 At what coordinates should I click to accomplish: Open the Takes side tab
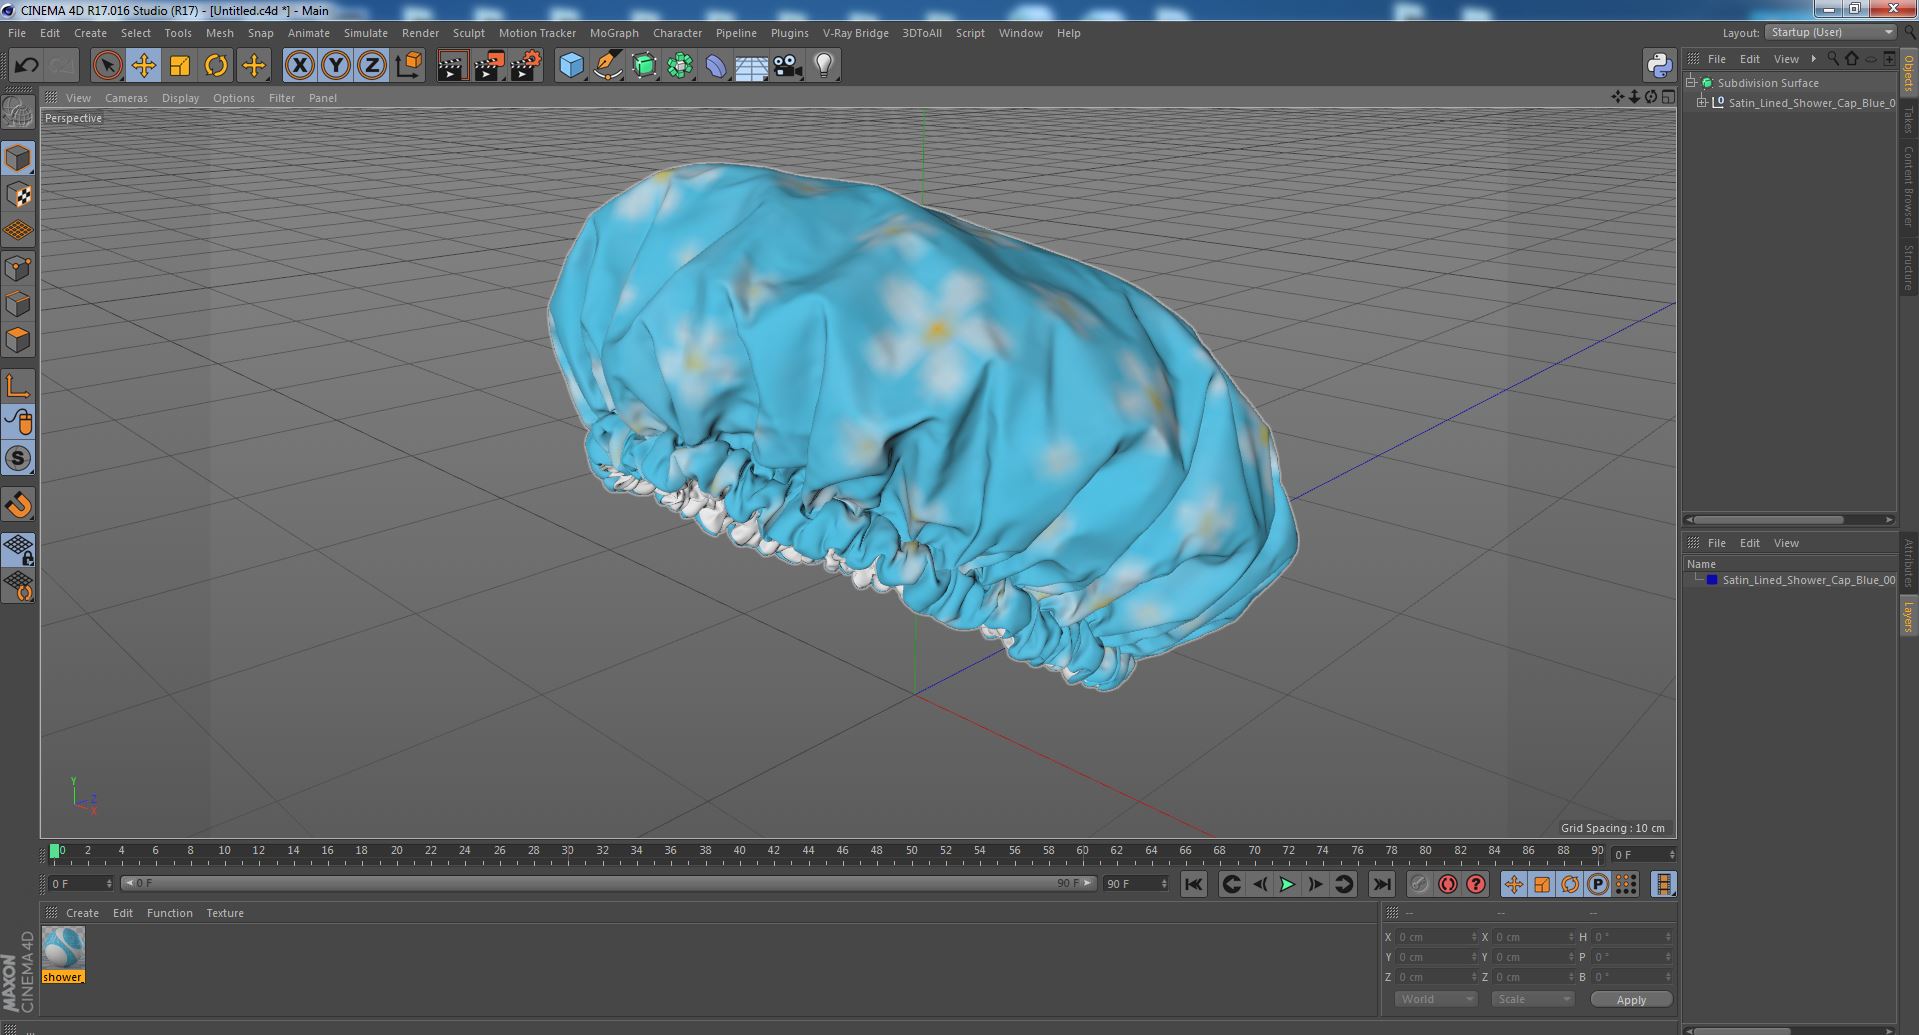pyautogui.click(x=1909, y=120)
